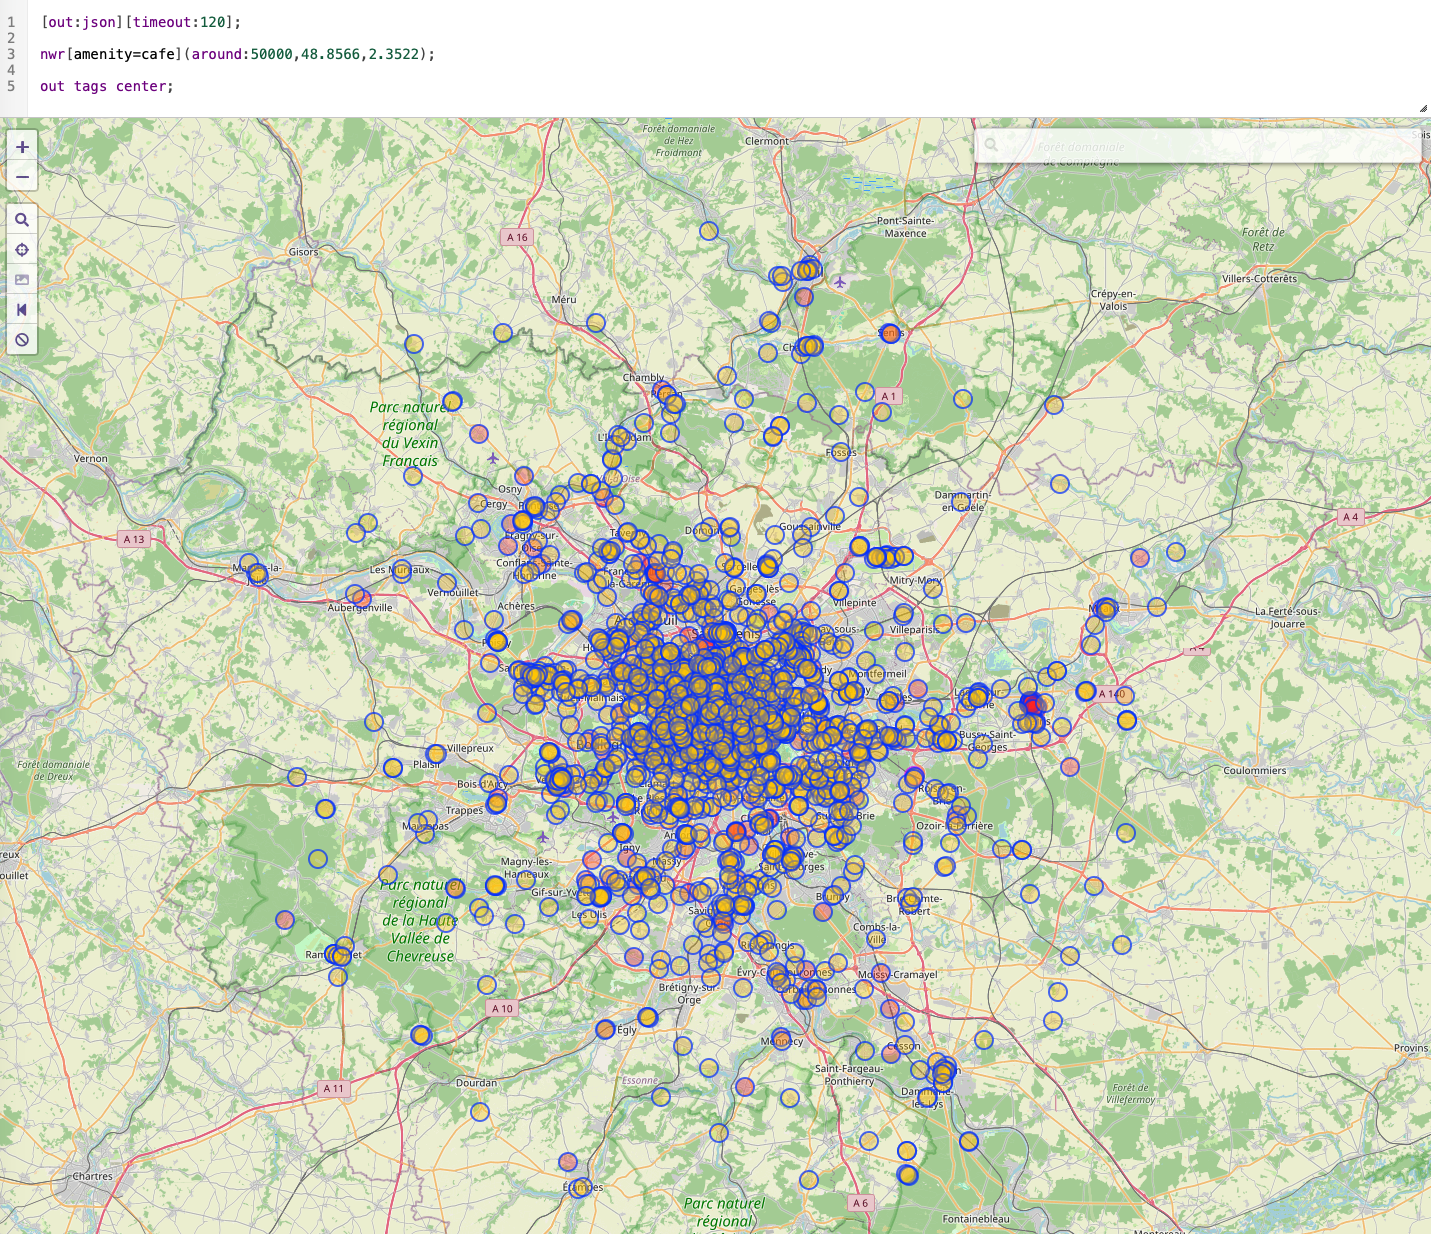
Task: Click the Coulommiers town label
Action: point(1255,771)
